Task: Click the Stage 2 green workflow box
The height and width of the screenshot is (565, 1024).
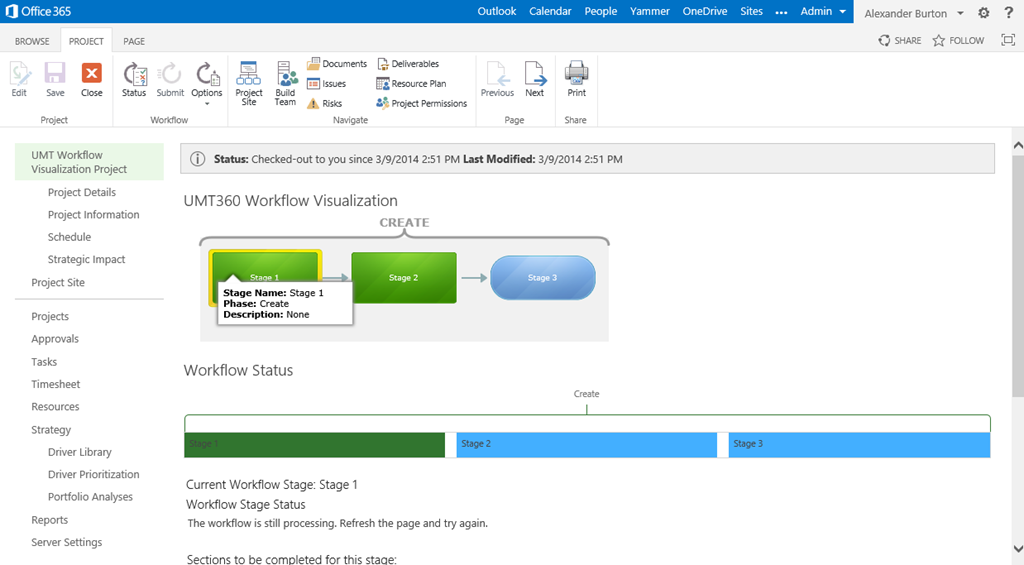Action: [404, 278]
